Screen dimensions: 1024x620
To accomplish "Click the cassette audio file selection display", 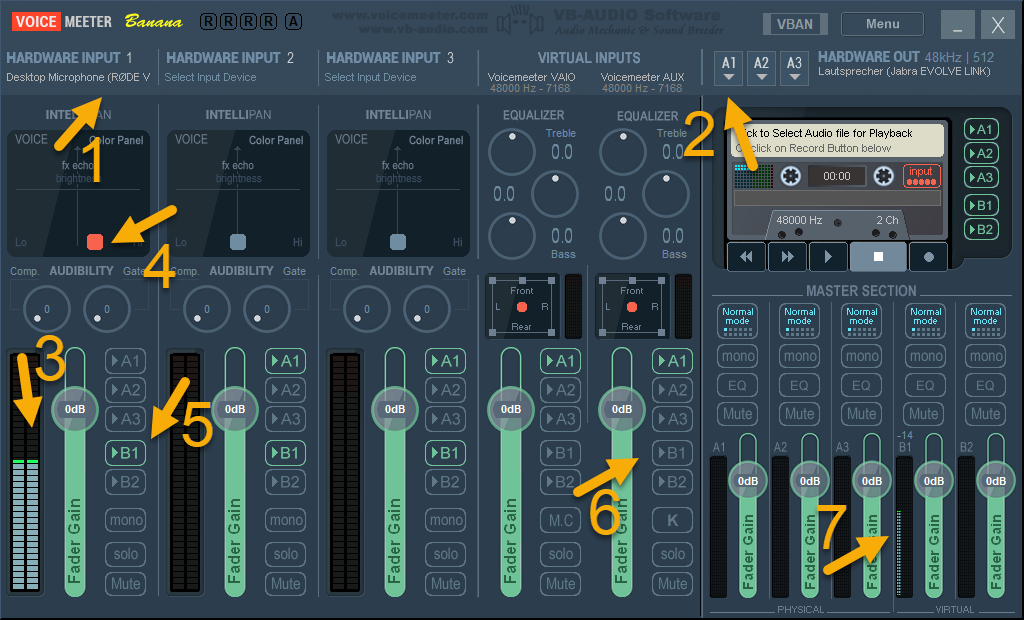I will click(837, 140).
